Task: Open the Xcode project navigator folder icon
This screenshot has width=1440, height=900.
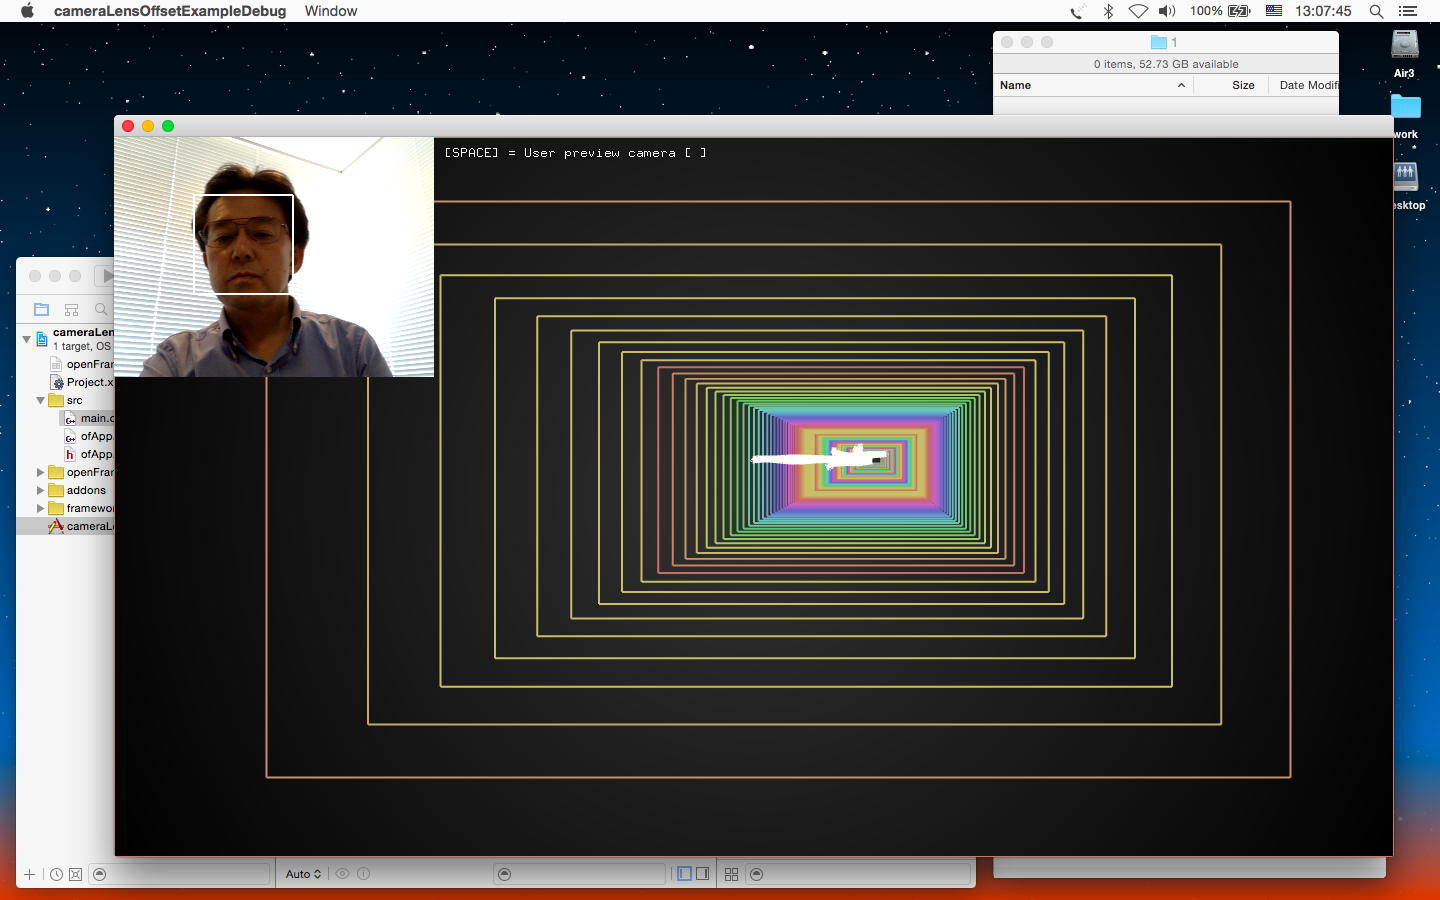Action: pos(41,309)
